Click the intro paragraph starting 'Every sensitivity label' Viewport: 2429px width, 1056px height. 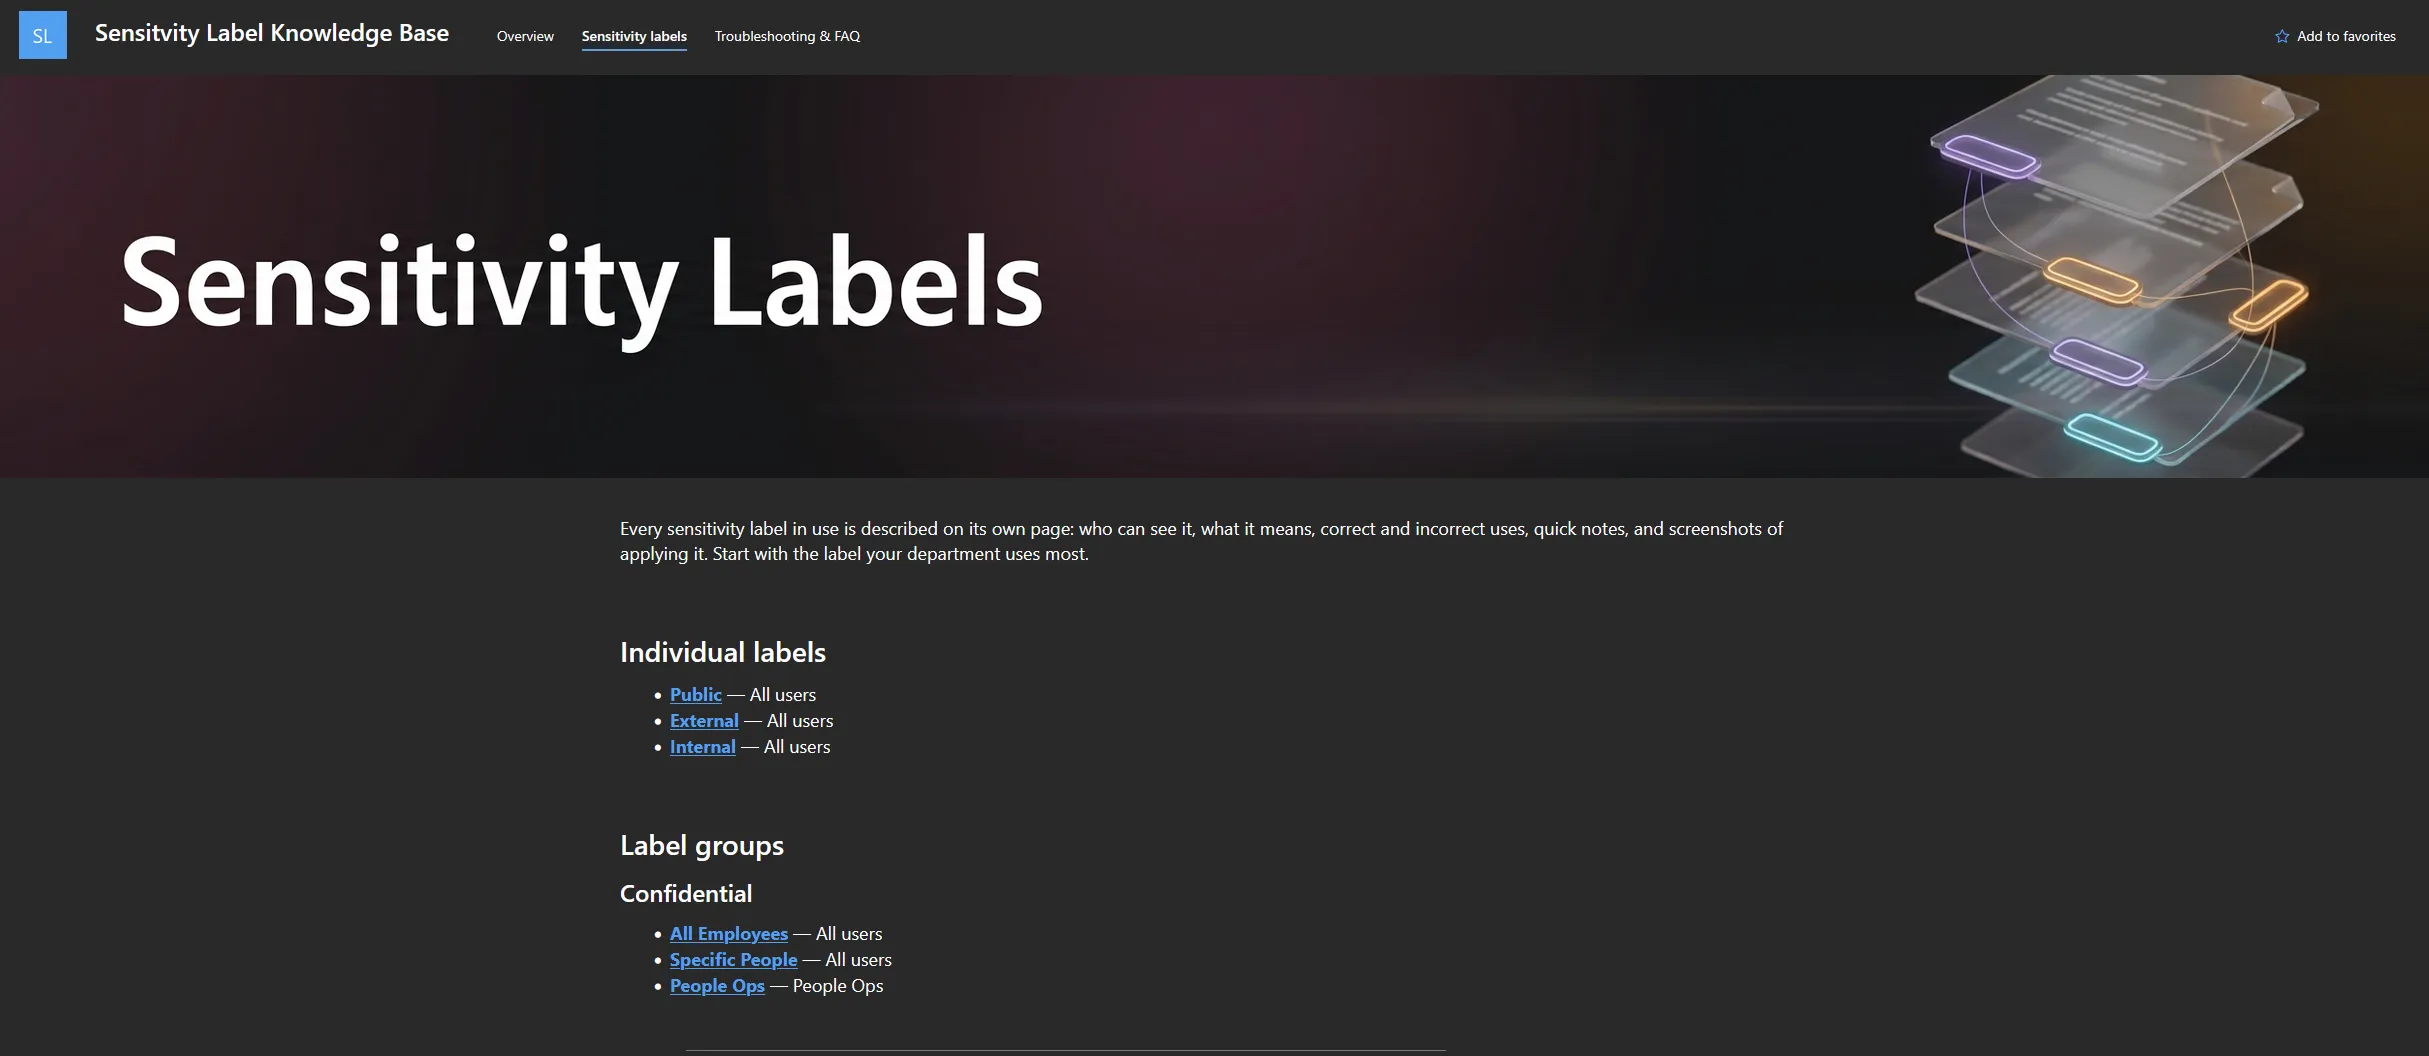(1201, 541)
